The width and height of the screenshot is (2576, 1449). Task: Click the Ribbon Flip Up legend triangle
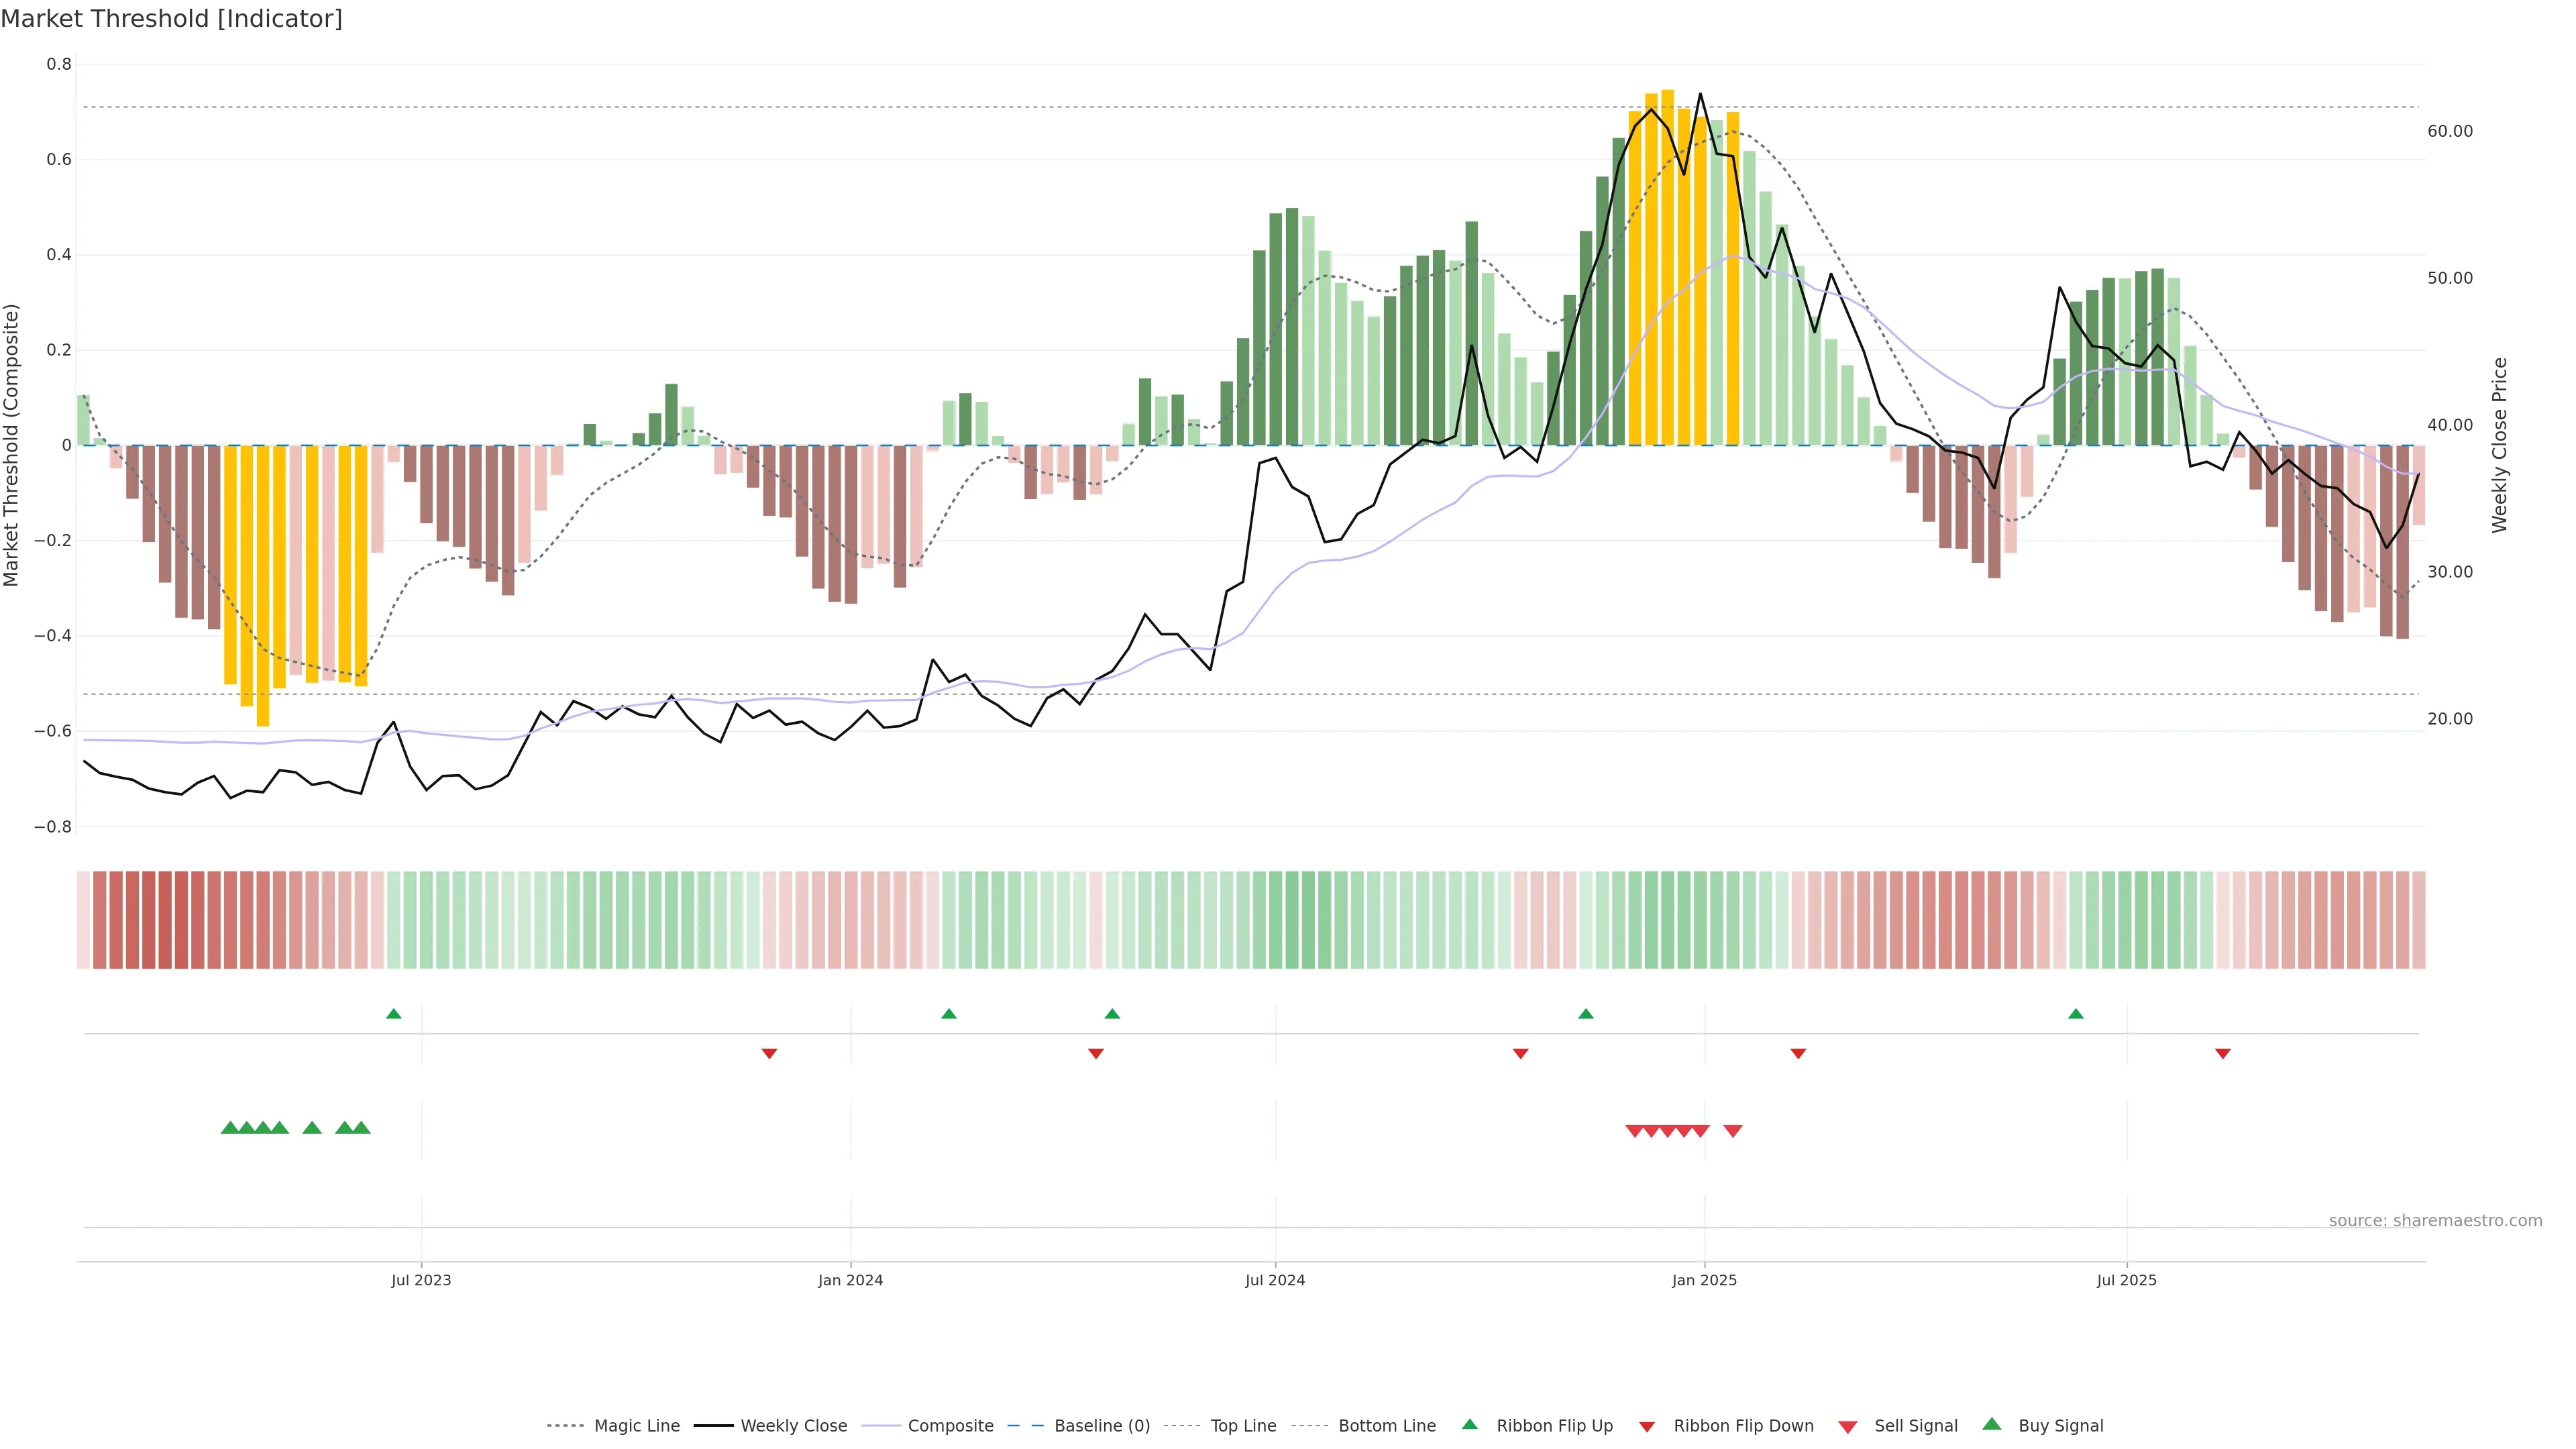click(x=1469, y=1424)
